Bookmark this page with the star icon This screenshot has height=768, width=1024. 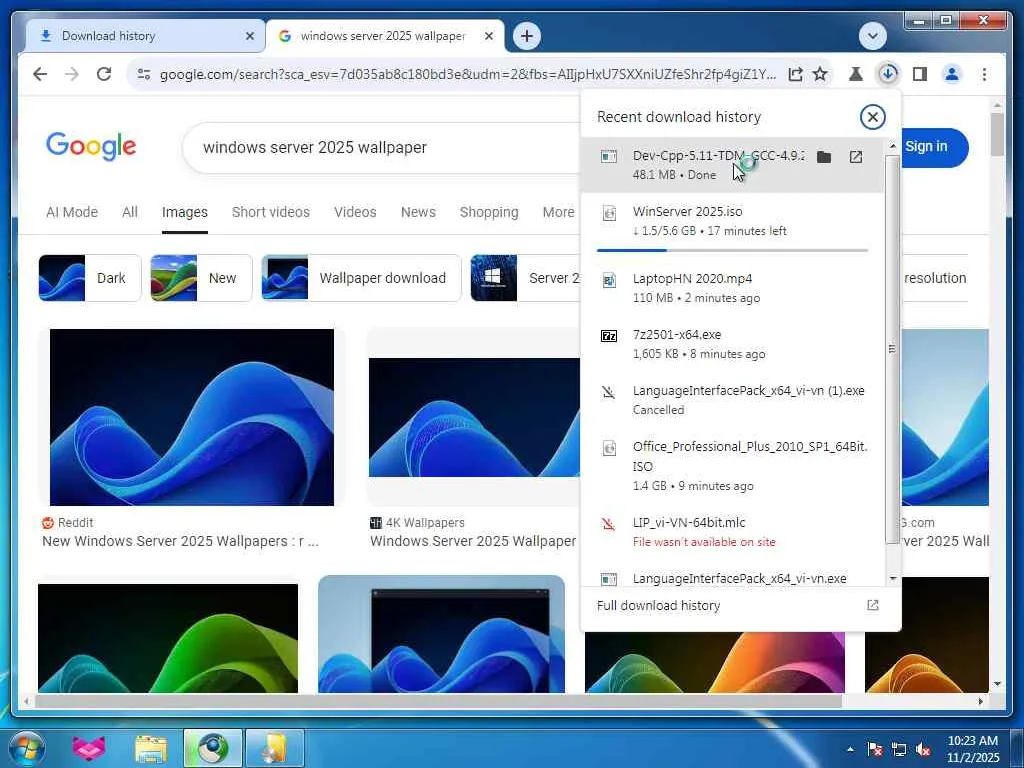(820, 74)
